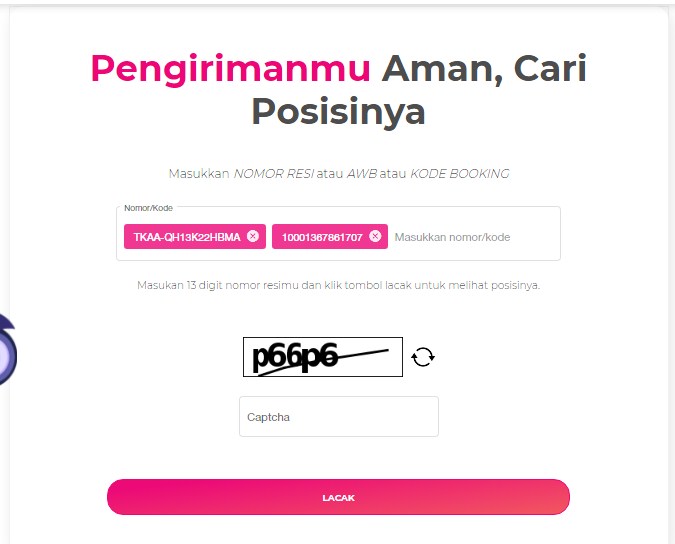Click the Nomor/Kode field label
This screenshot has width=675, height=544.
tap(148, 208)
